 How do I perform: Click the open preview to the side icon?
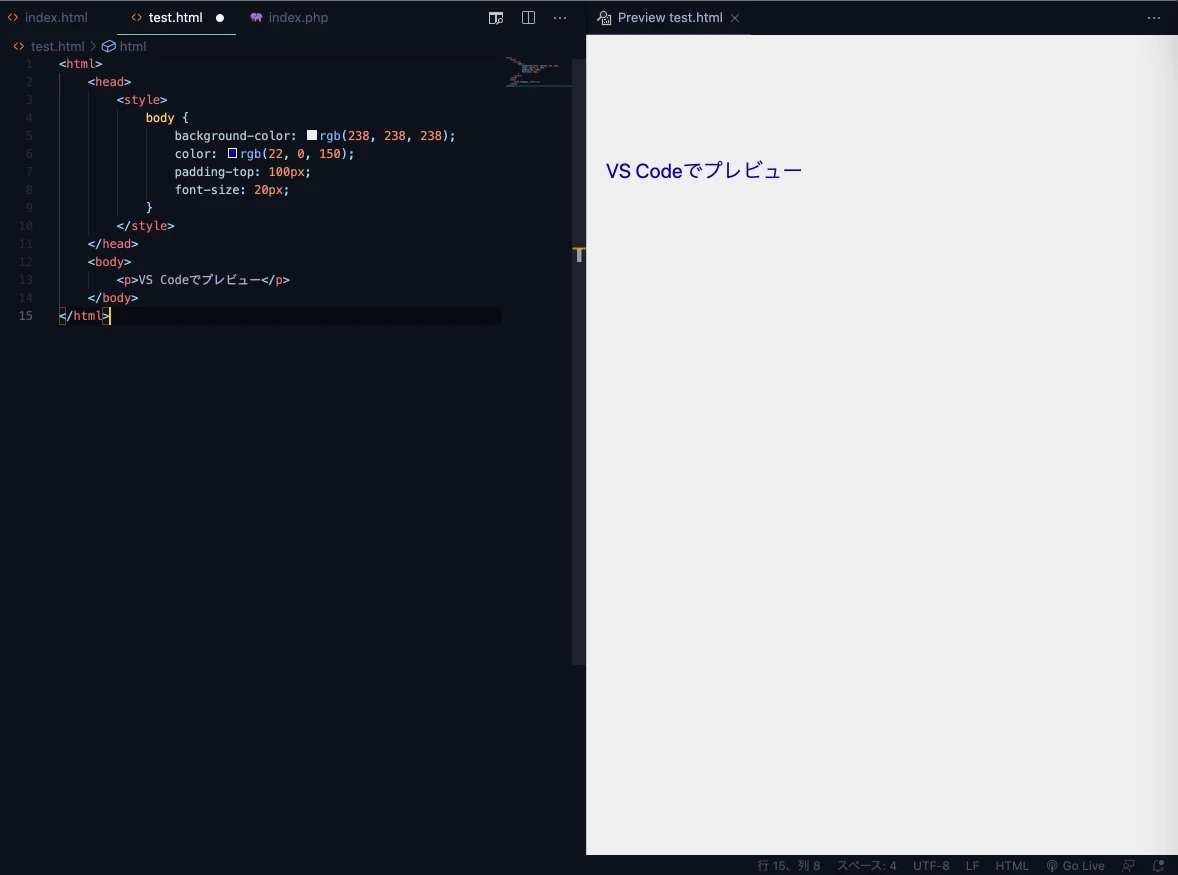[496, 18]
